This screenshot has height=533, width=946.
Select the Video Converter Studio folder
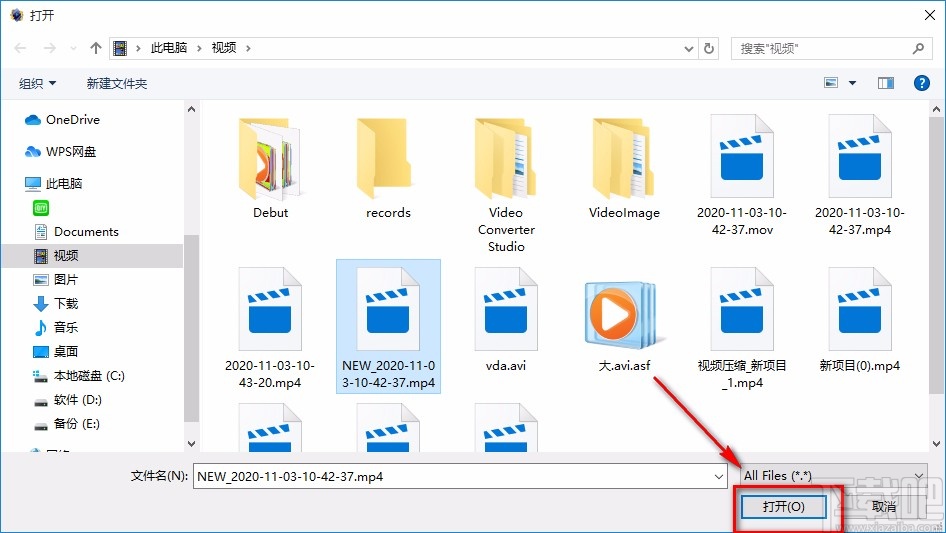(506, 184)
